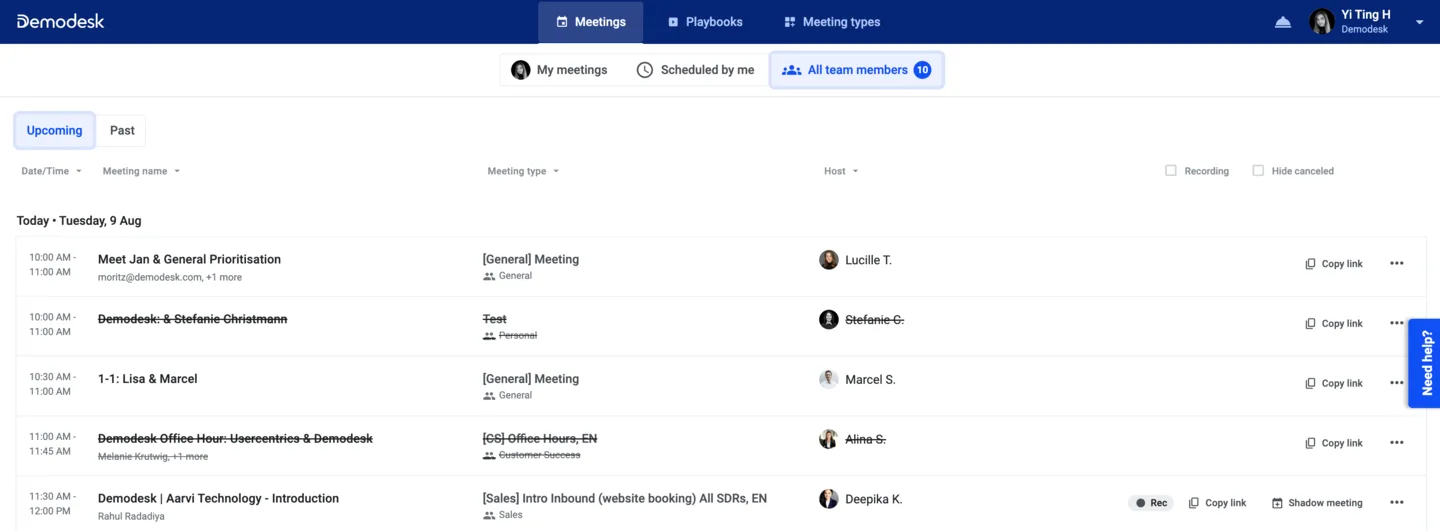Click Stefanie C. host avatar
The image size is (1440, 531).
click(829, 320)
